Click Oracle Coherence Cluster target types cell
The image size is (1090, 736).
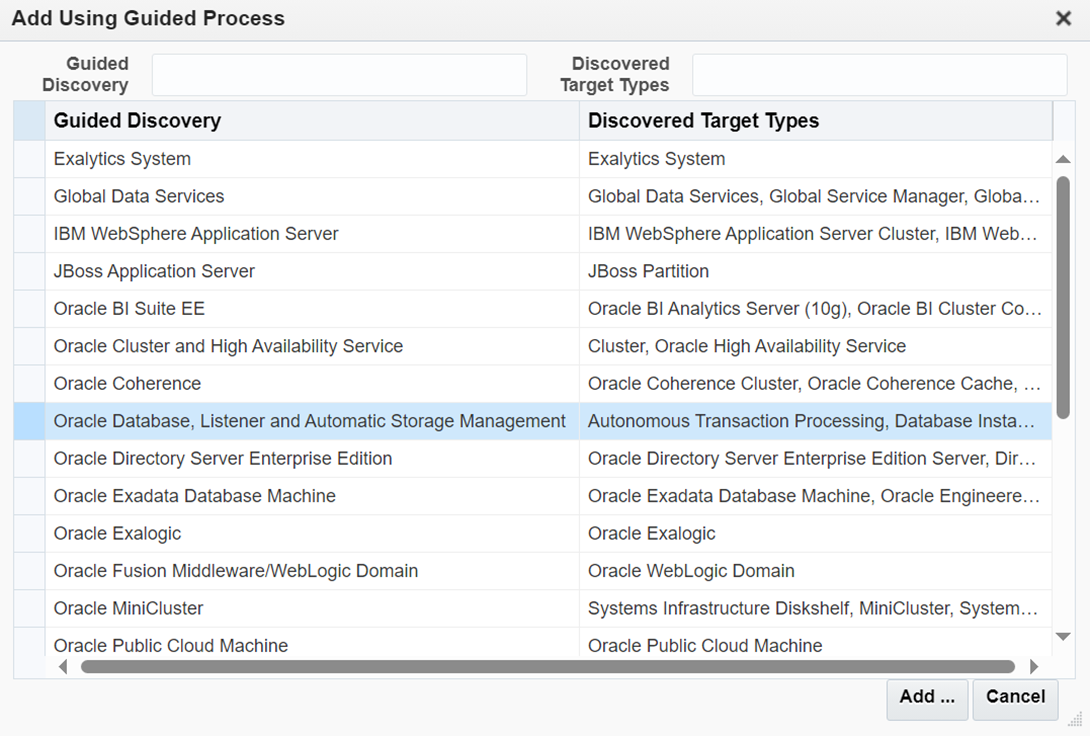pyautogui.click(x=815, y=384)
